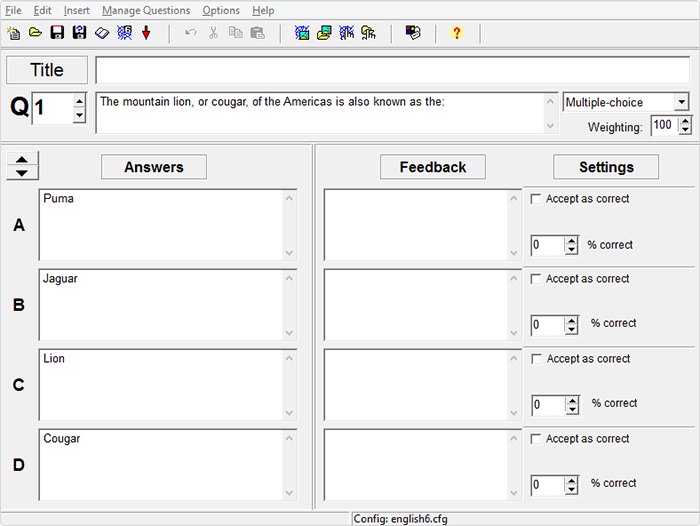
Task: Check Accept as correct for answer A
Action: (536, 199)
